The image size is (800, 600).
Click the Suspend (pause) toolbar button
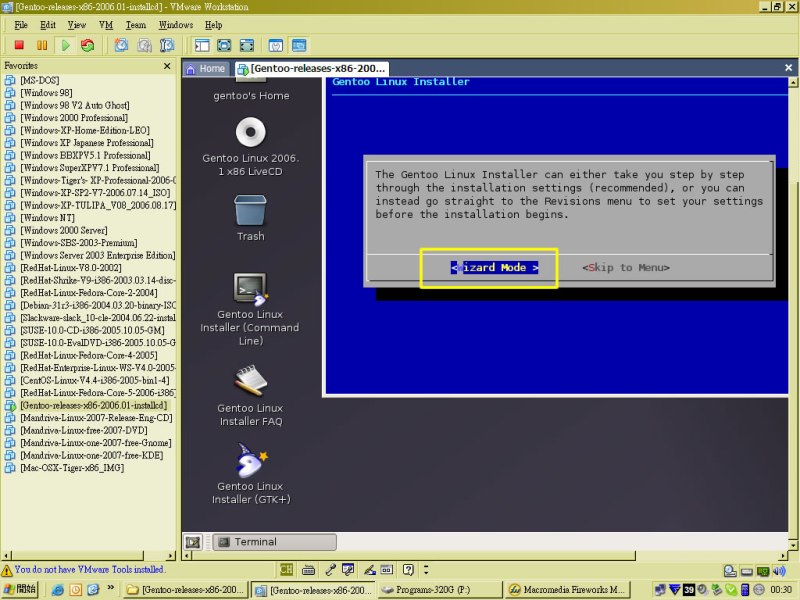pyautogui.click(x=42, y=45)
